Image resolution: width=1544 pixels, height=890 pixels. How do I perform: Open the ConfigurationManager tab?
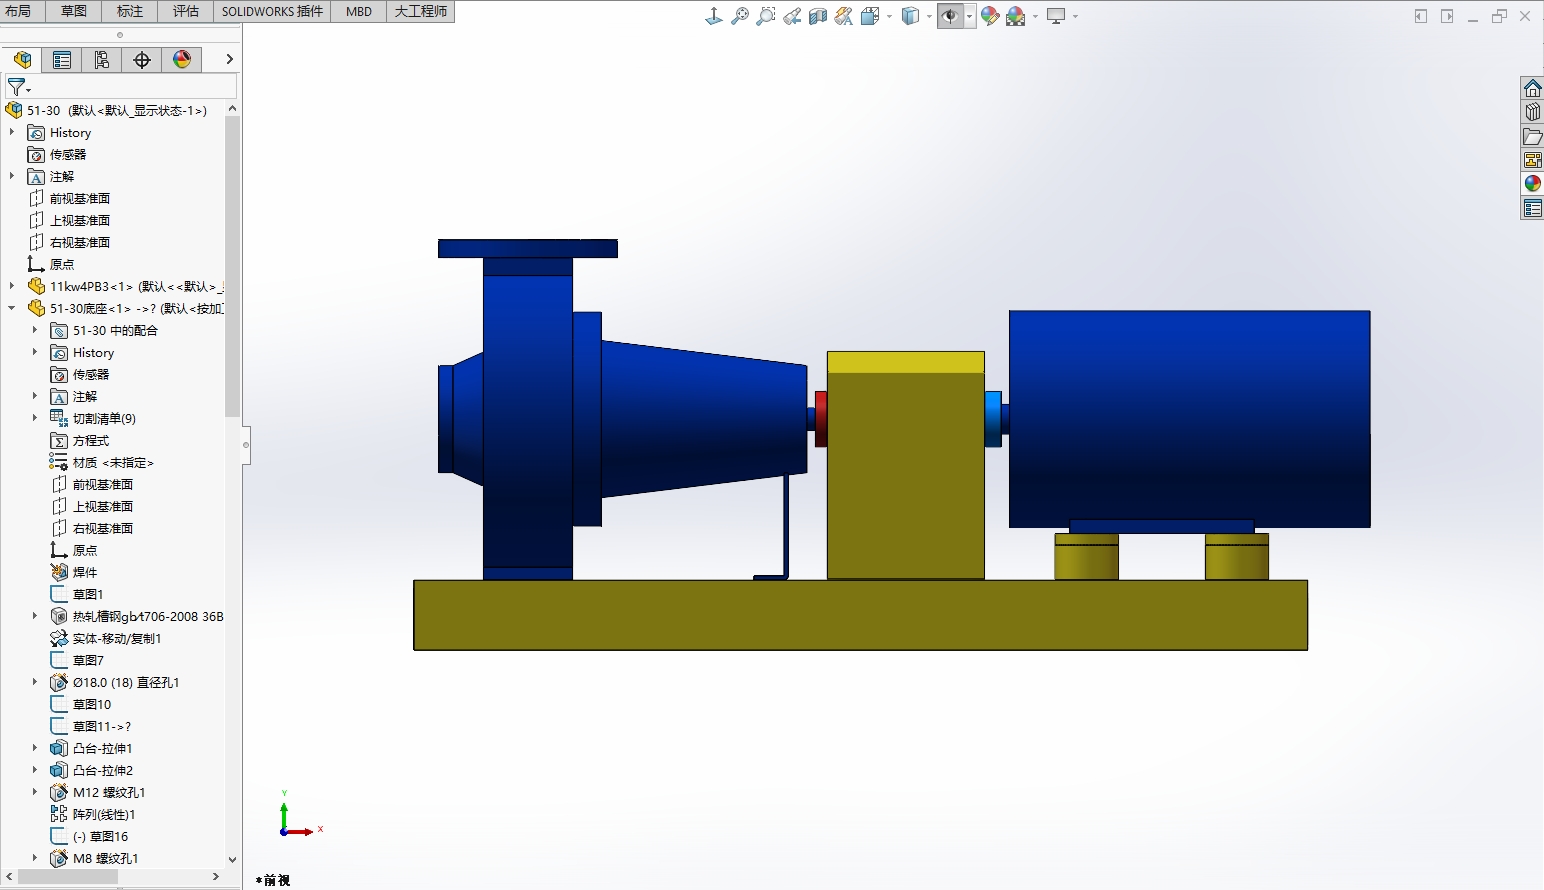click(x=102, y=60)
